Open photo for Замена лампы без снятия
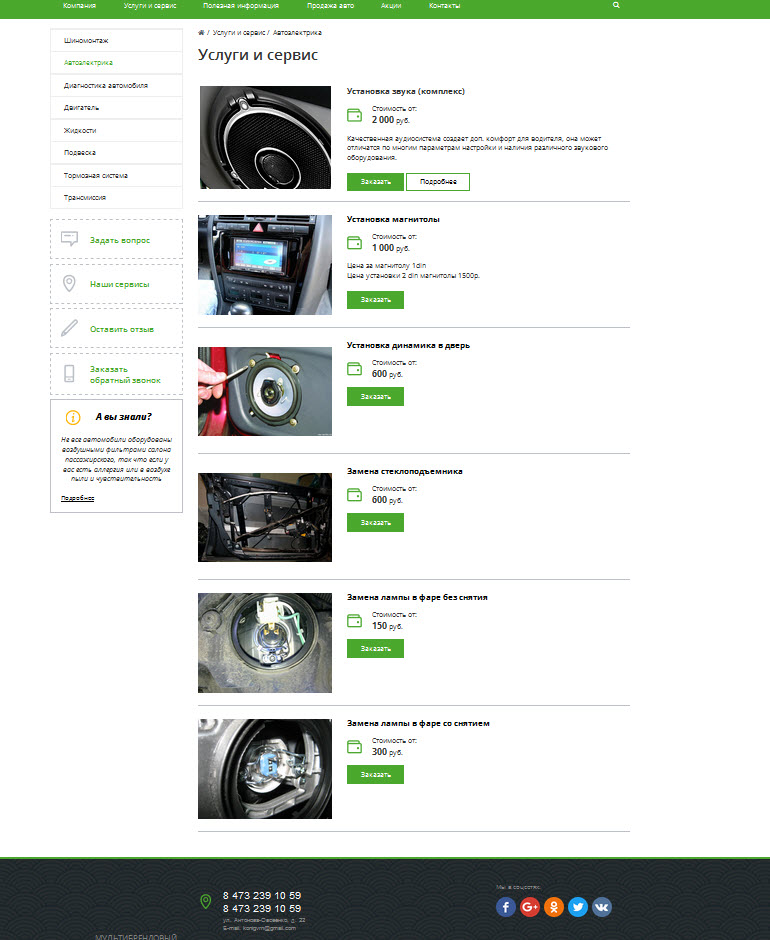Screen dimensions: 770x940 click(x=265, y=643)
